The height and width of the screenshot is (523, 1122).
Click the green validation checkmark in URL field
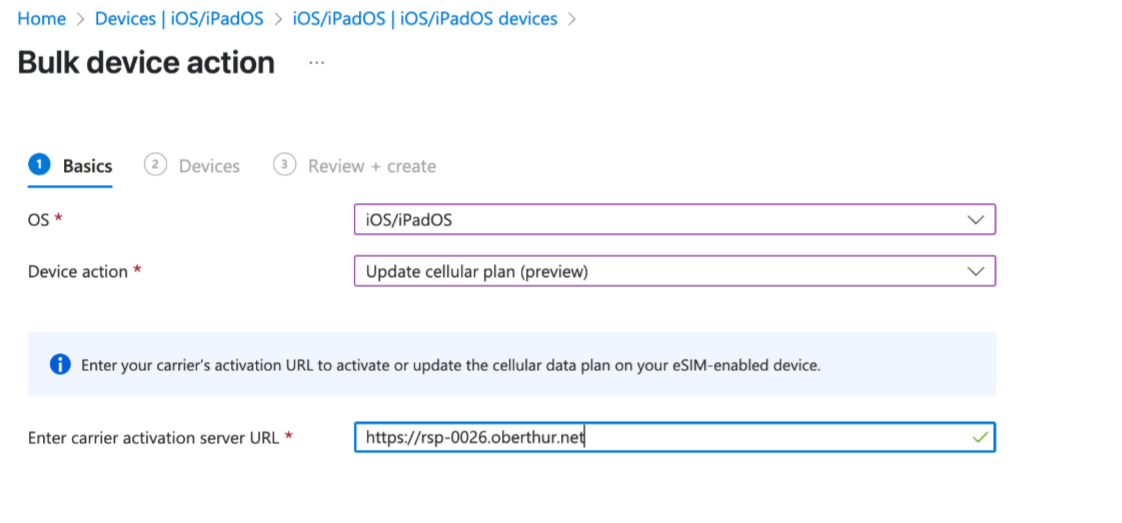coord(980,436)
